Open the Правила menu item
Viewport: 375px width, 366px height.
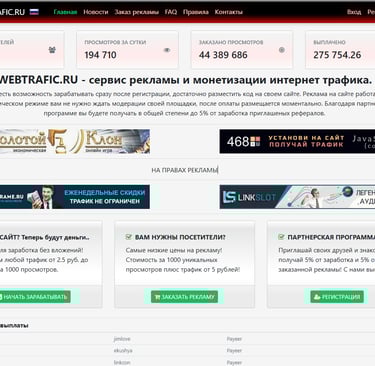point(196,12)
